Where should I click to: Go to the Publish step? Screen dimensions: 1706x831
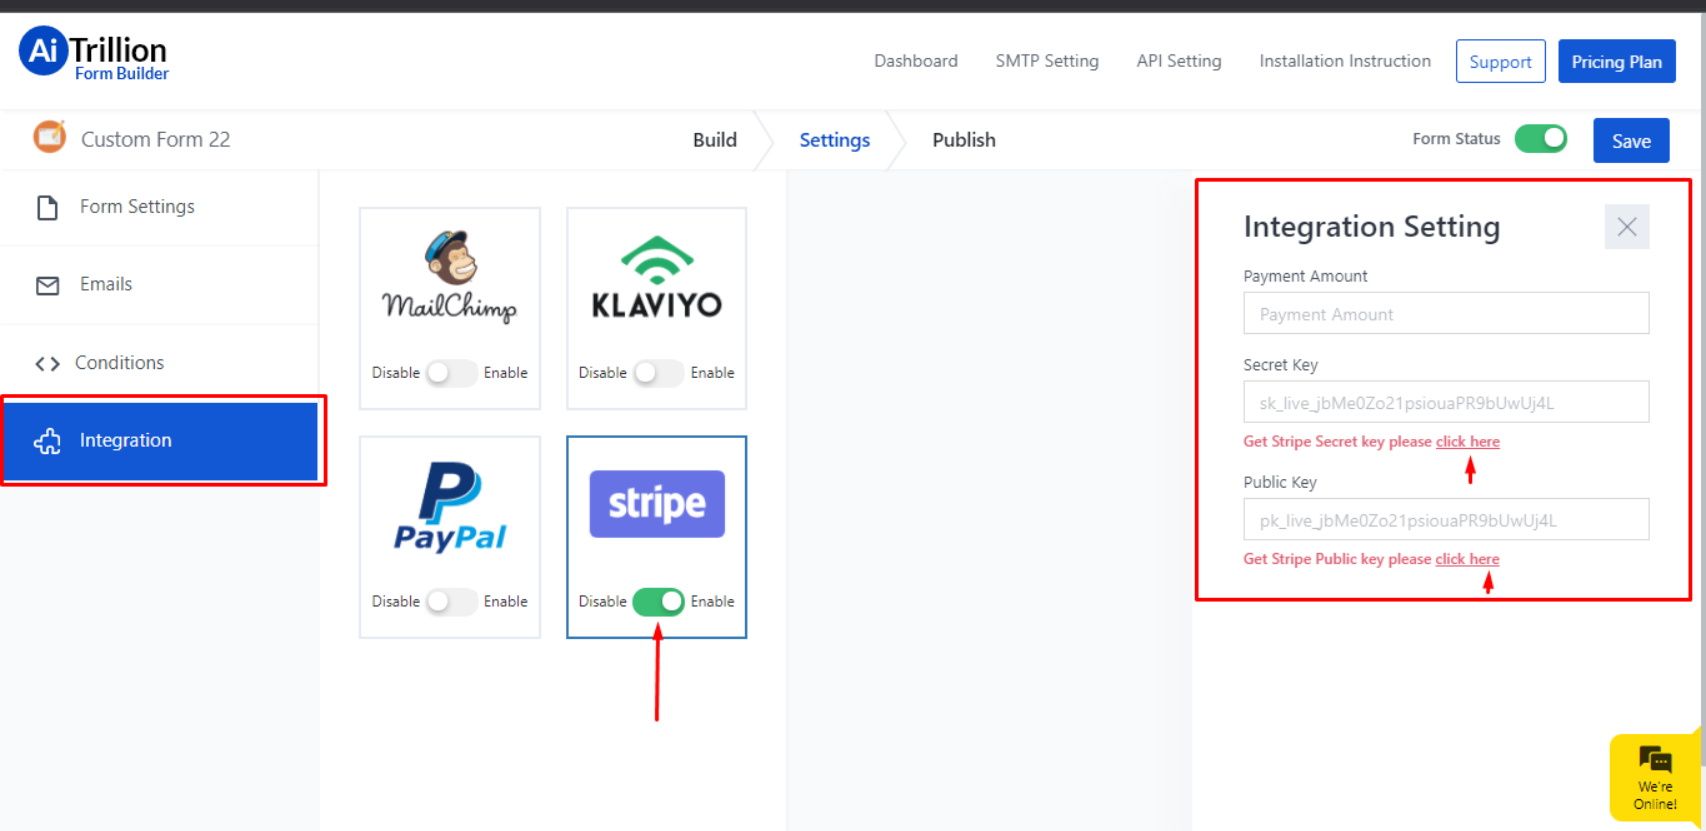pos(964,140)
